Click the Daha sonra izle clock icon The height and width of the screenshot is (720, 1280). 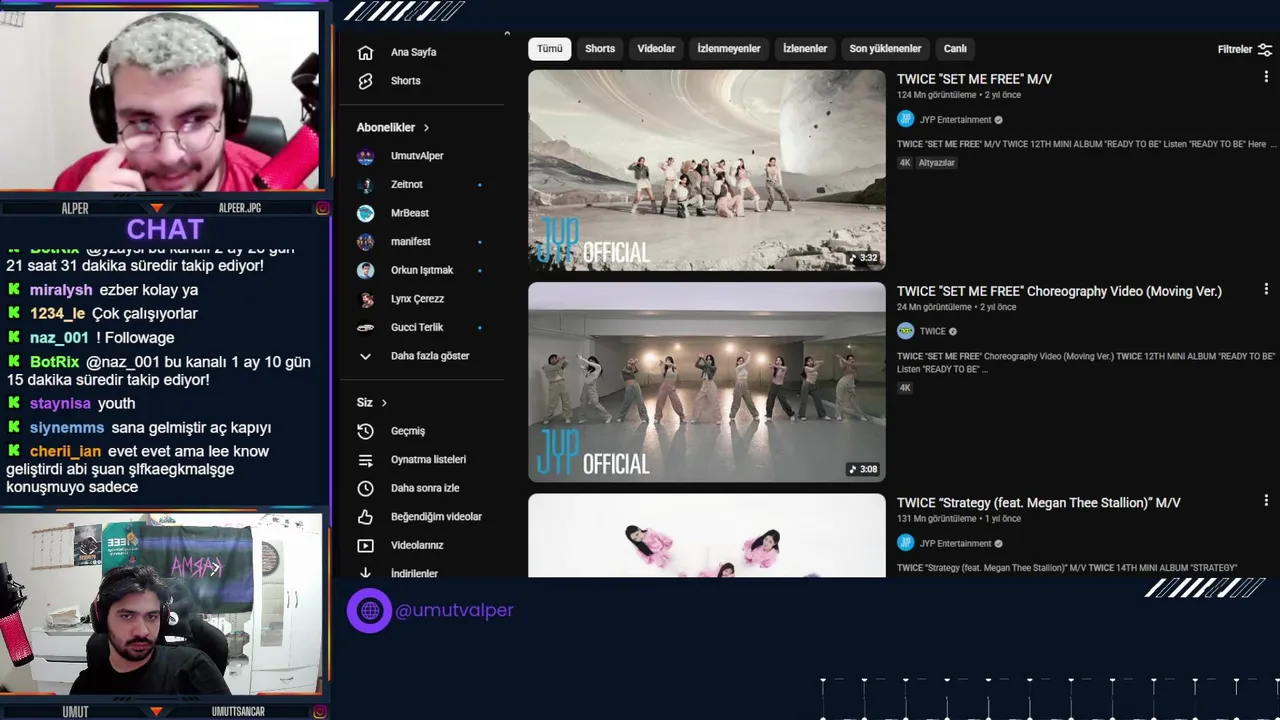(365, 488)
